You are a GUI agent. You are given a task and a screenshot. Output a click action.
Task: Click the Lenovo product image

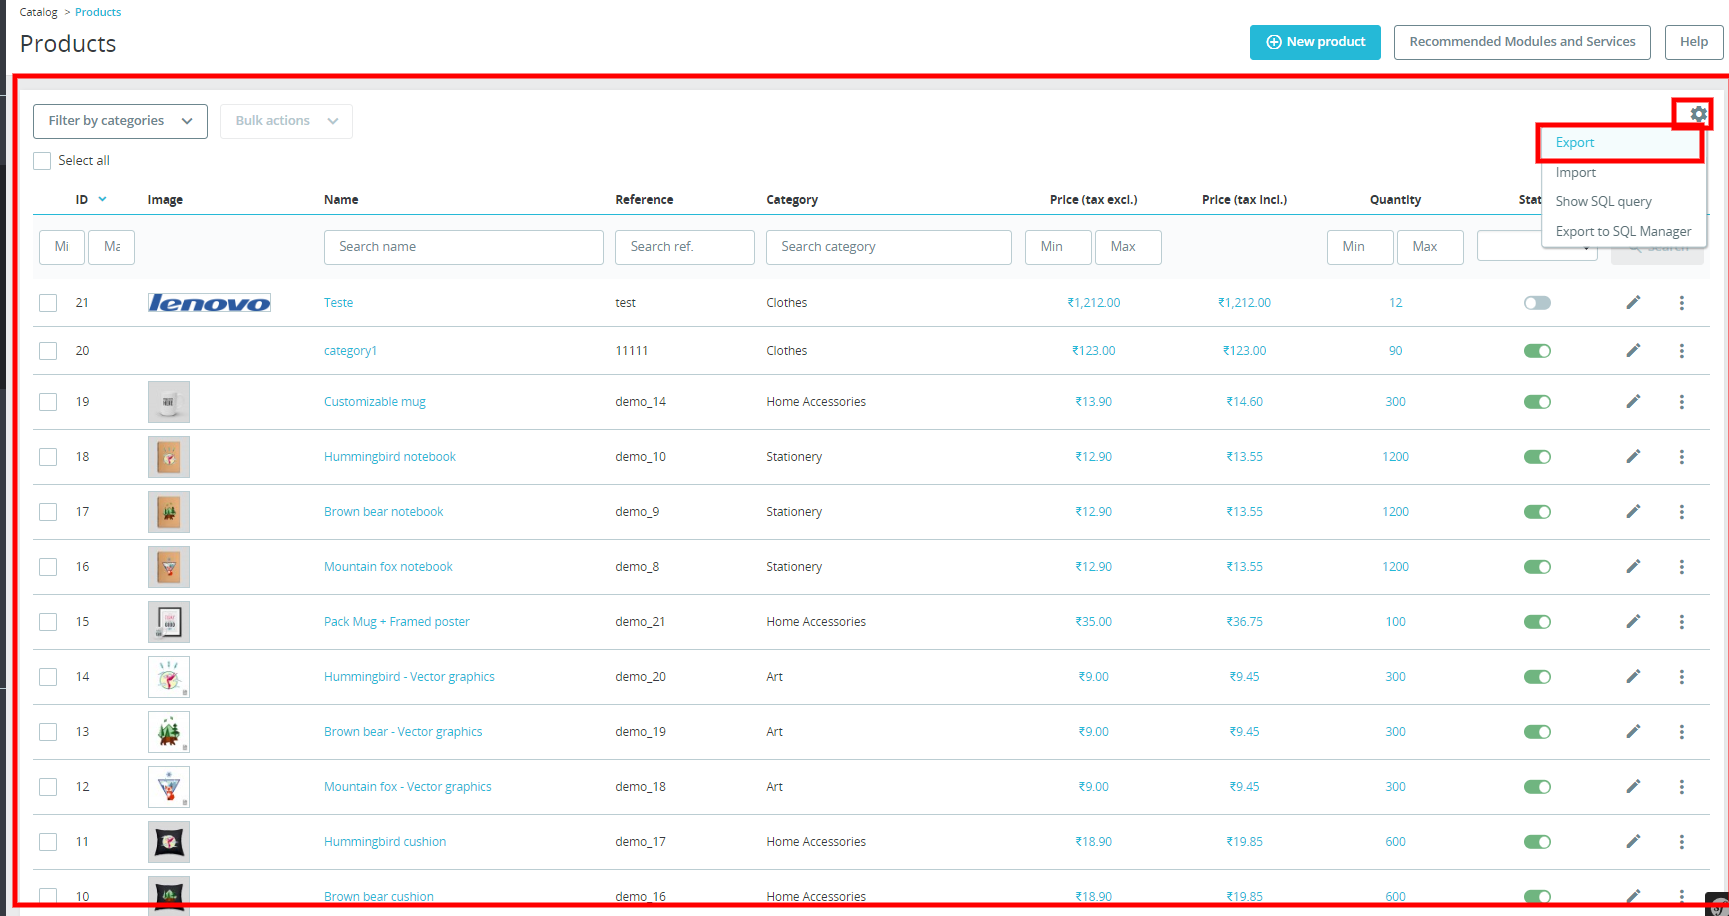tap(209, 303)
